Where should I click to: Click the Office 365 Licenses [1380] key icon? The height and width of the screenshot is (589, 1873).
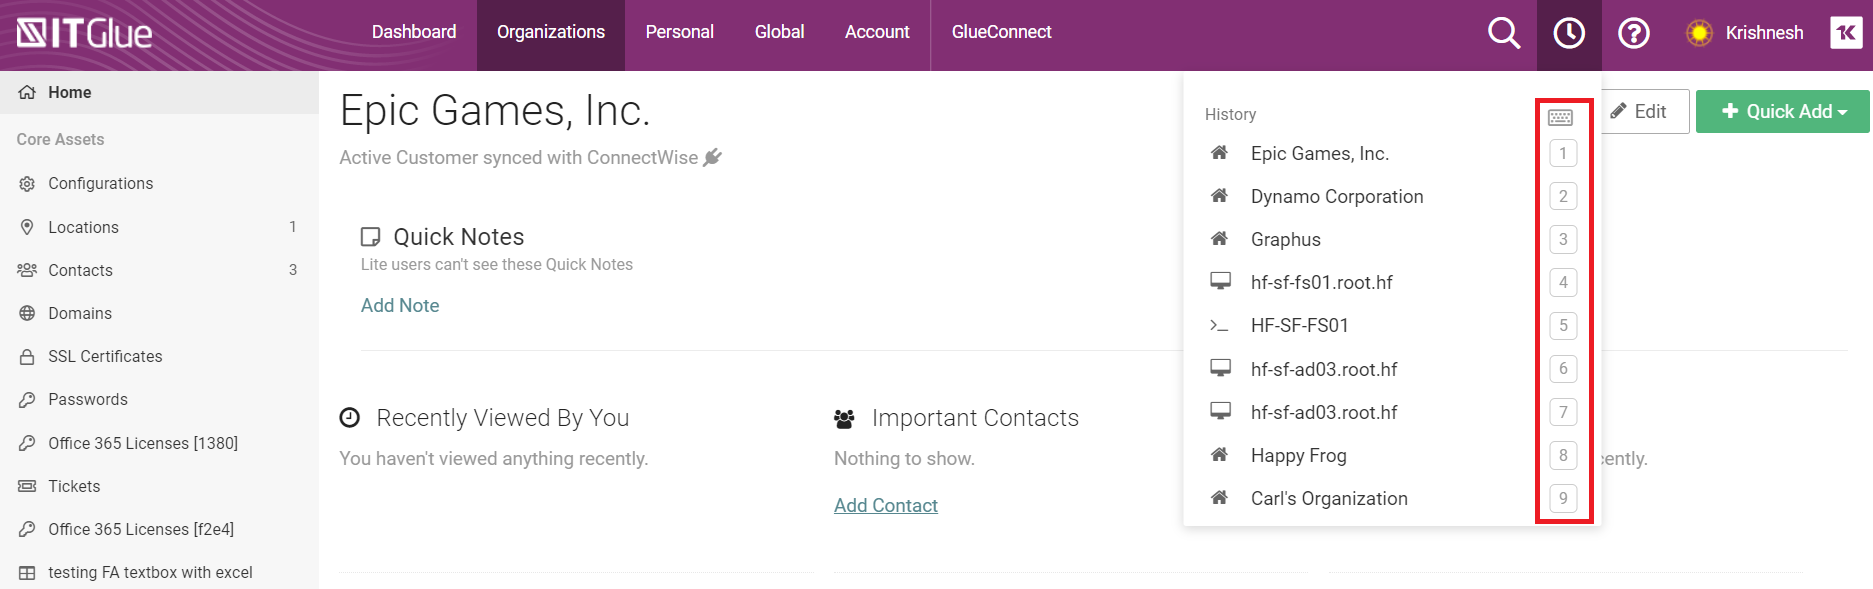tap(27, 443)
